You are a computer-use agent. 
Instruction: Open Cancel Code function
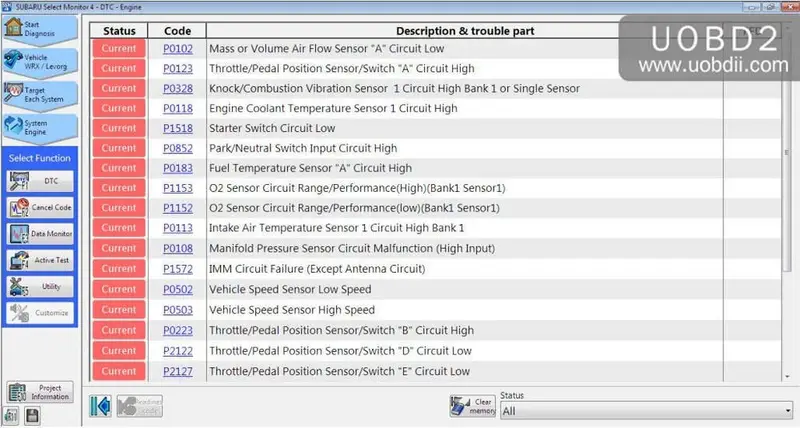pos(40,208)
